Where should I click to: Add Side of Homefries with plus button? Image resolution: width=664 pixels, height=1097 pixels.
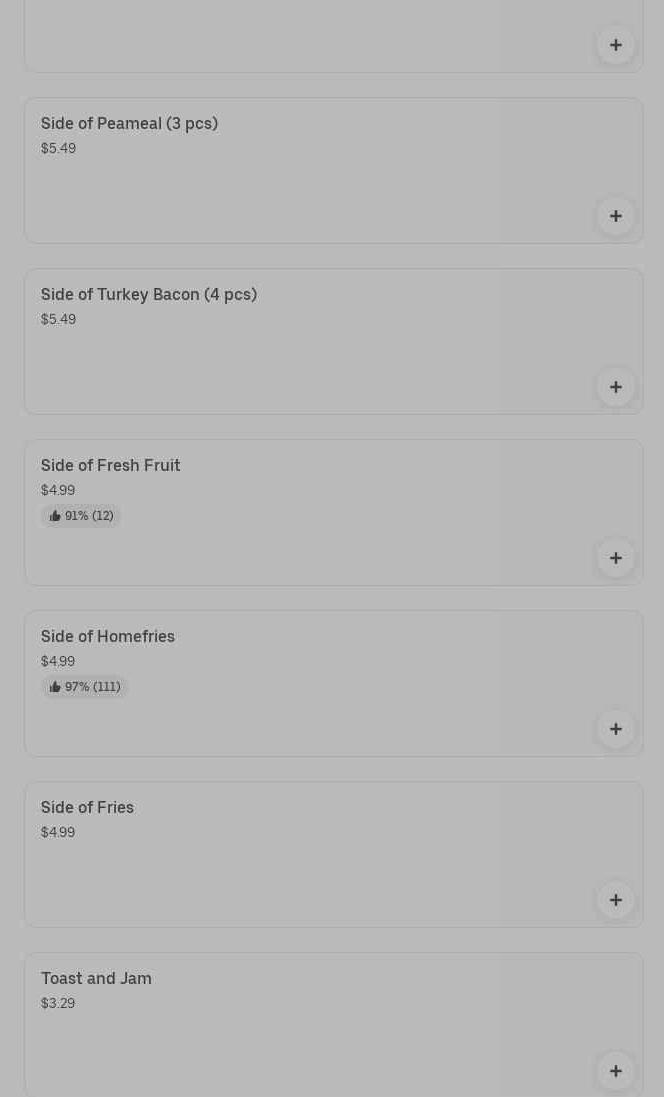coord(616,729)
